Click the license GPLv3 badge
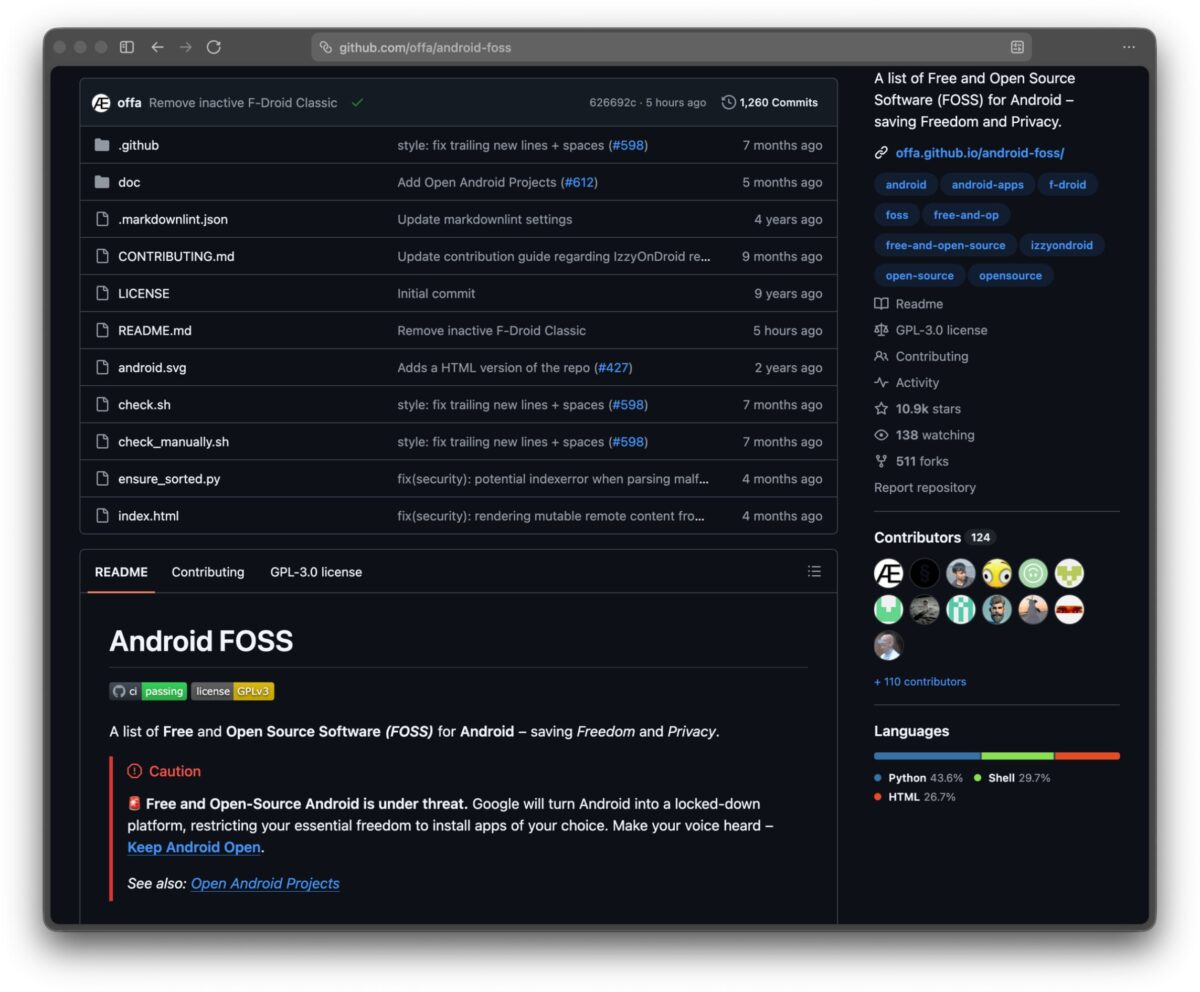Image resolution: width=1200 pixels, height=992 pixels. (x=233, y=691)
